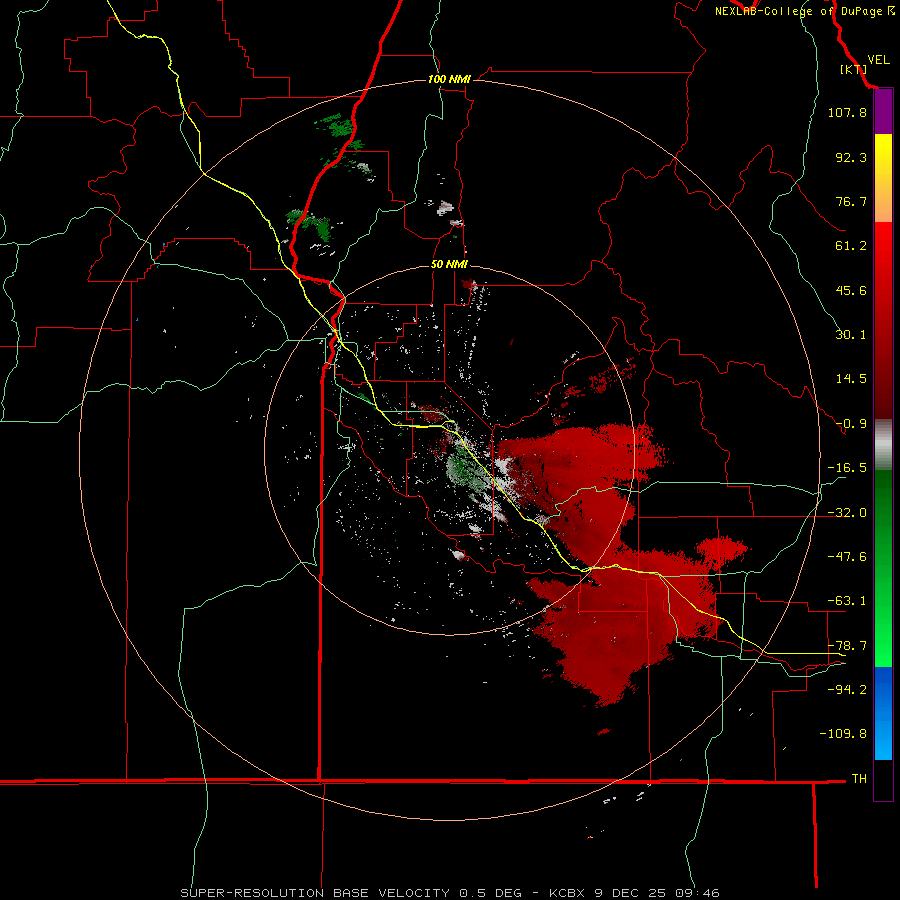Click the NEXLAB-College of DuPage label
This screenshot has height=900, width=900.
(805, 11)
